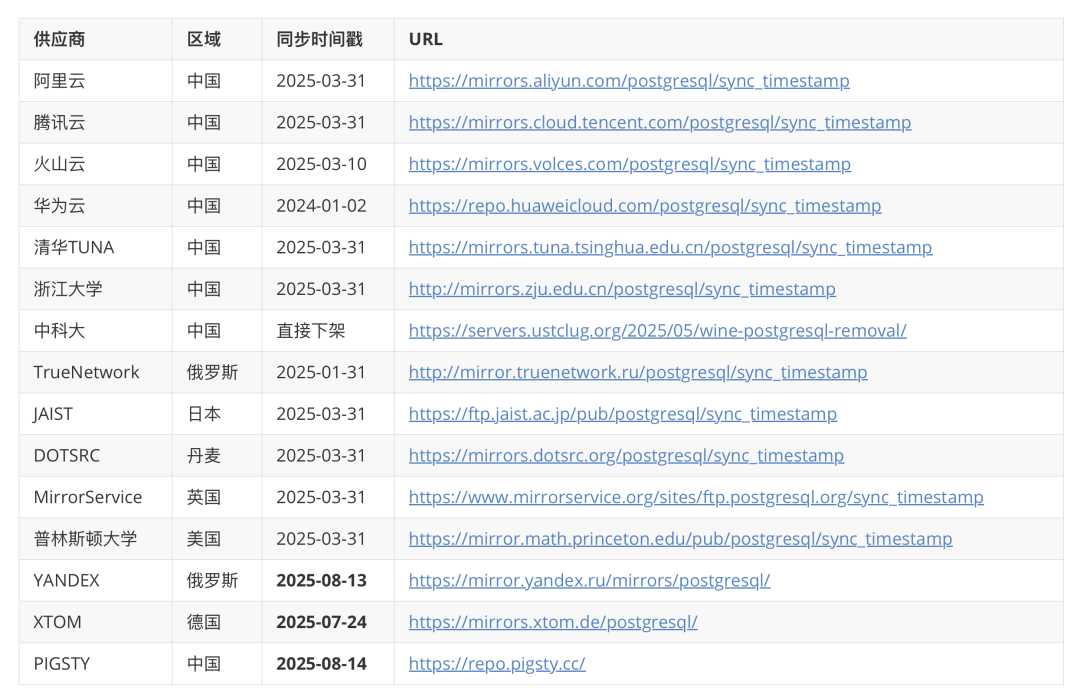The width and height of the screenshot is (1080, 694).
Task: Click the bold 2025-07-24 timestamp
Action: (321, 622)
